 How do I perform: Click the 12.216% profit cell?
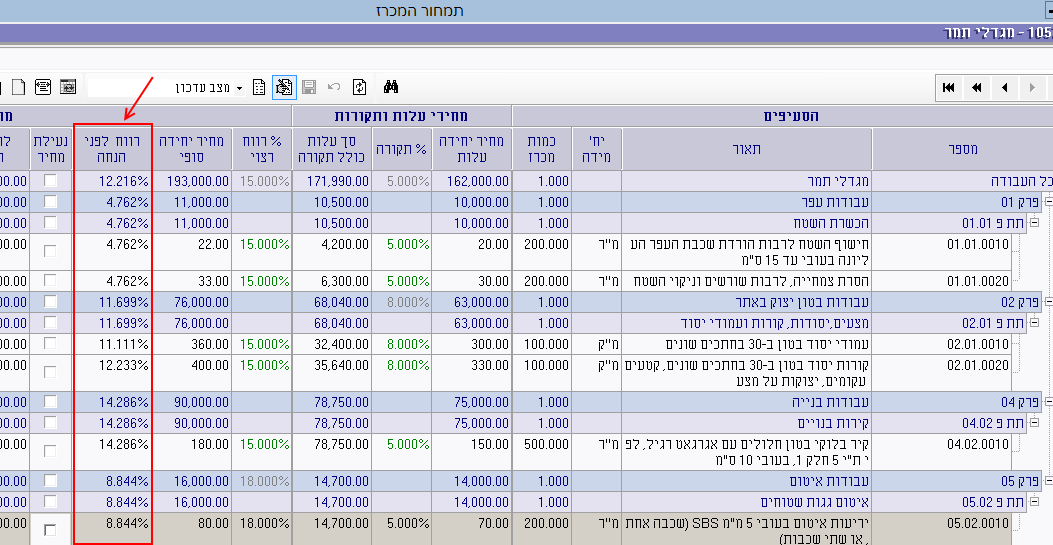coord(113,181)
